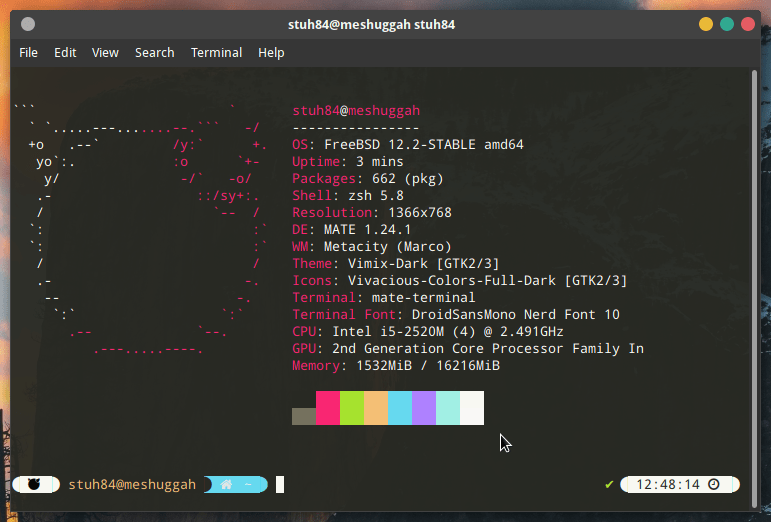771x522 pixels.
Task: Open the Search menu
Action: [x=154, y=53]
